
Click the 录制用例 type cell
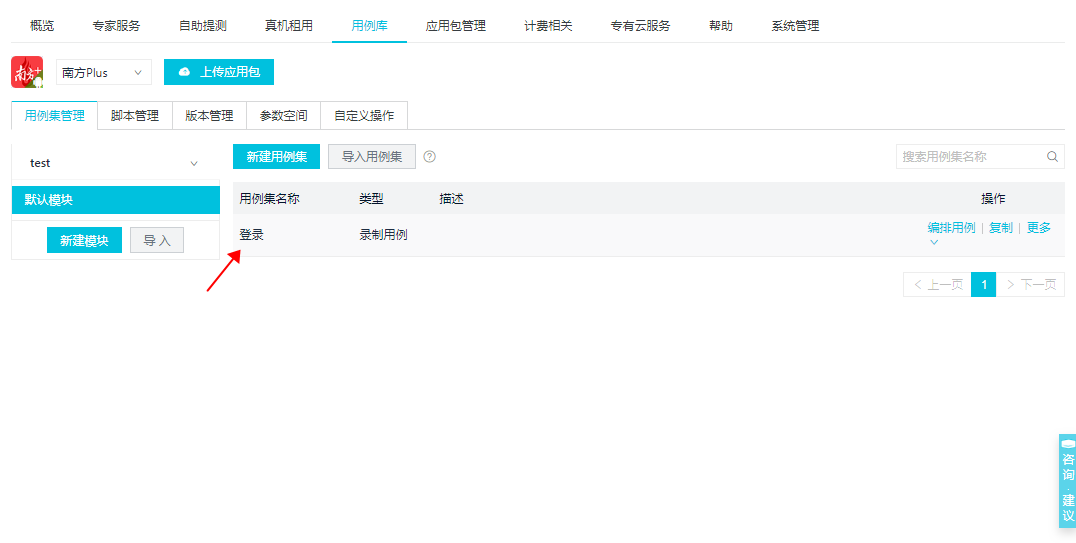coord(383,235)
